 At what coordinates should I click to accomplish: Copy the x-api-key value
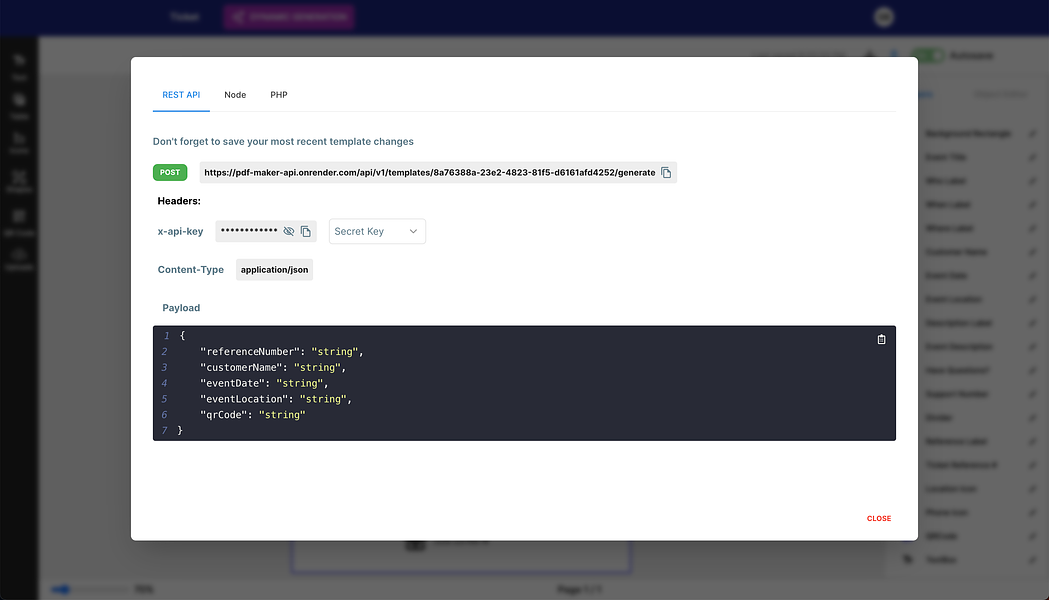coord(306,231)
